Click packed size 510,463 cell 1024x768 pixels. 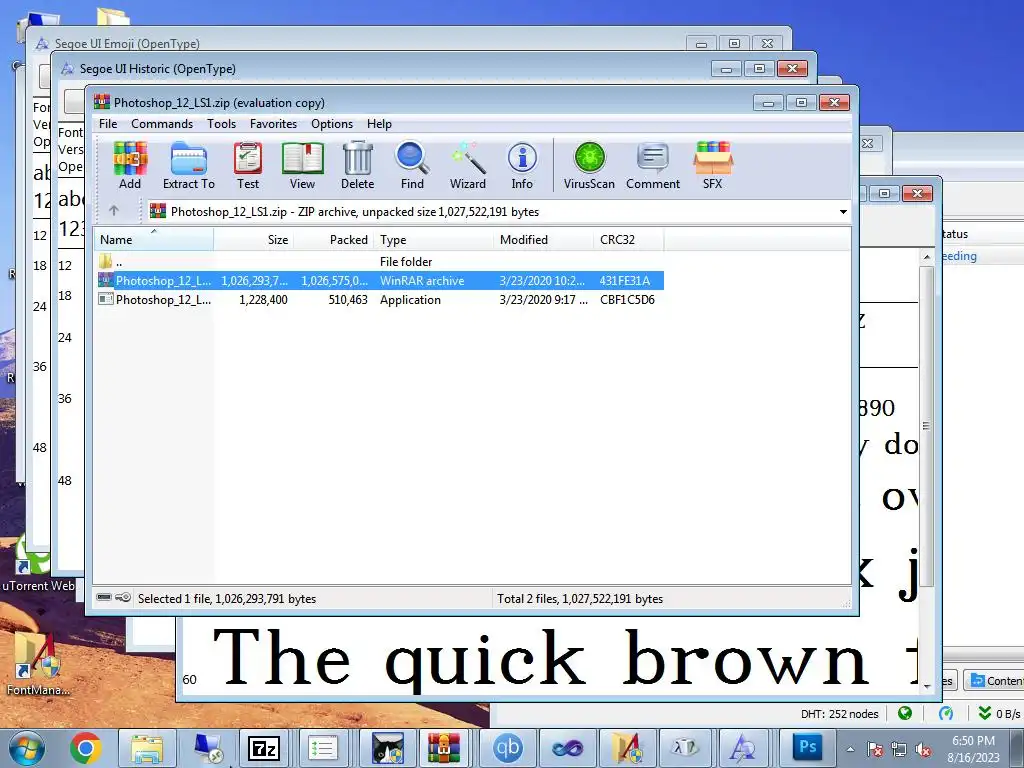[348, 300]
